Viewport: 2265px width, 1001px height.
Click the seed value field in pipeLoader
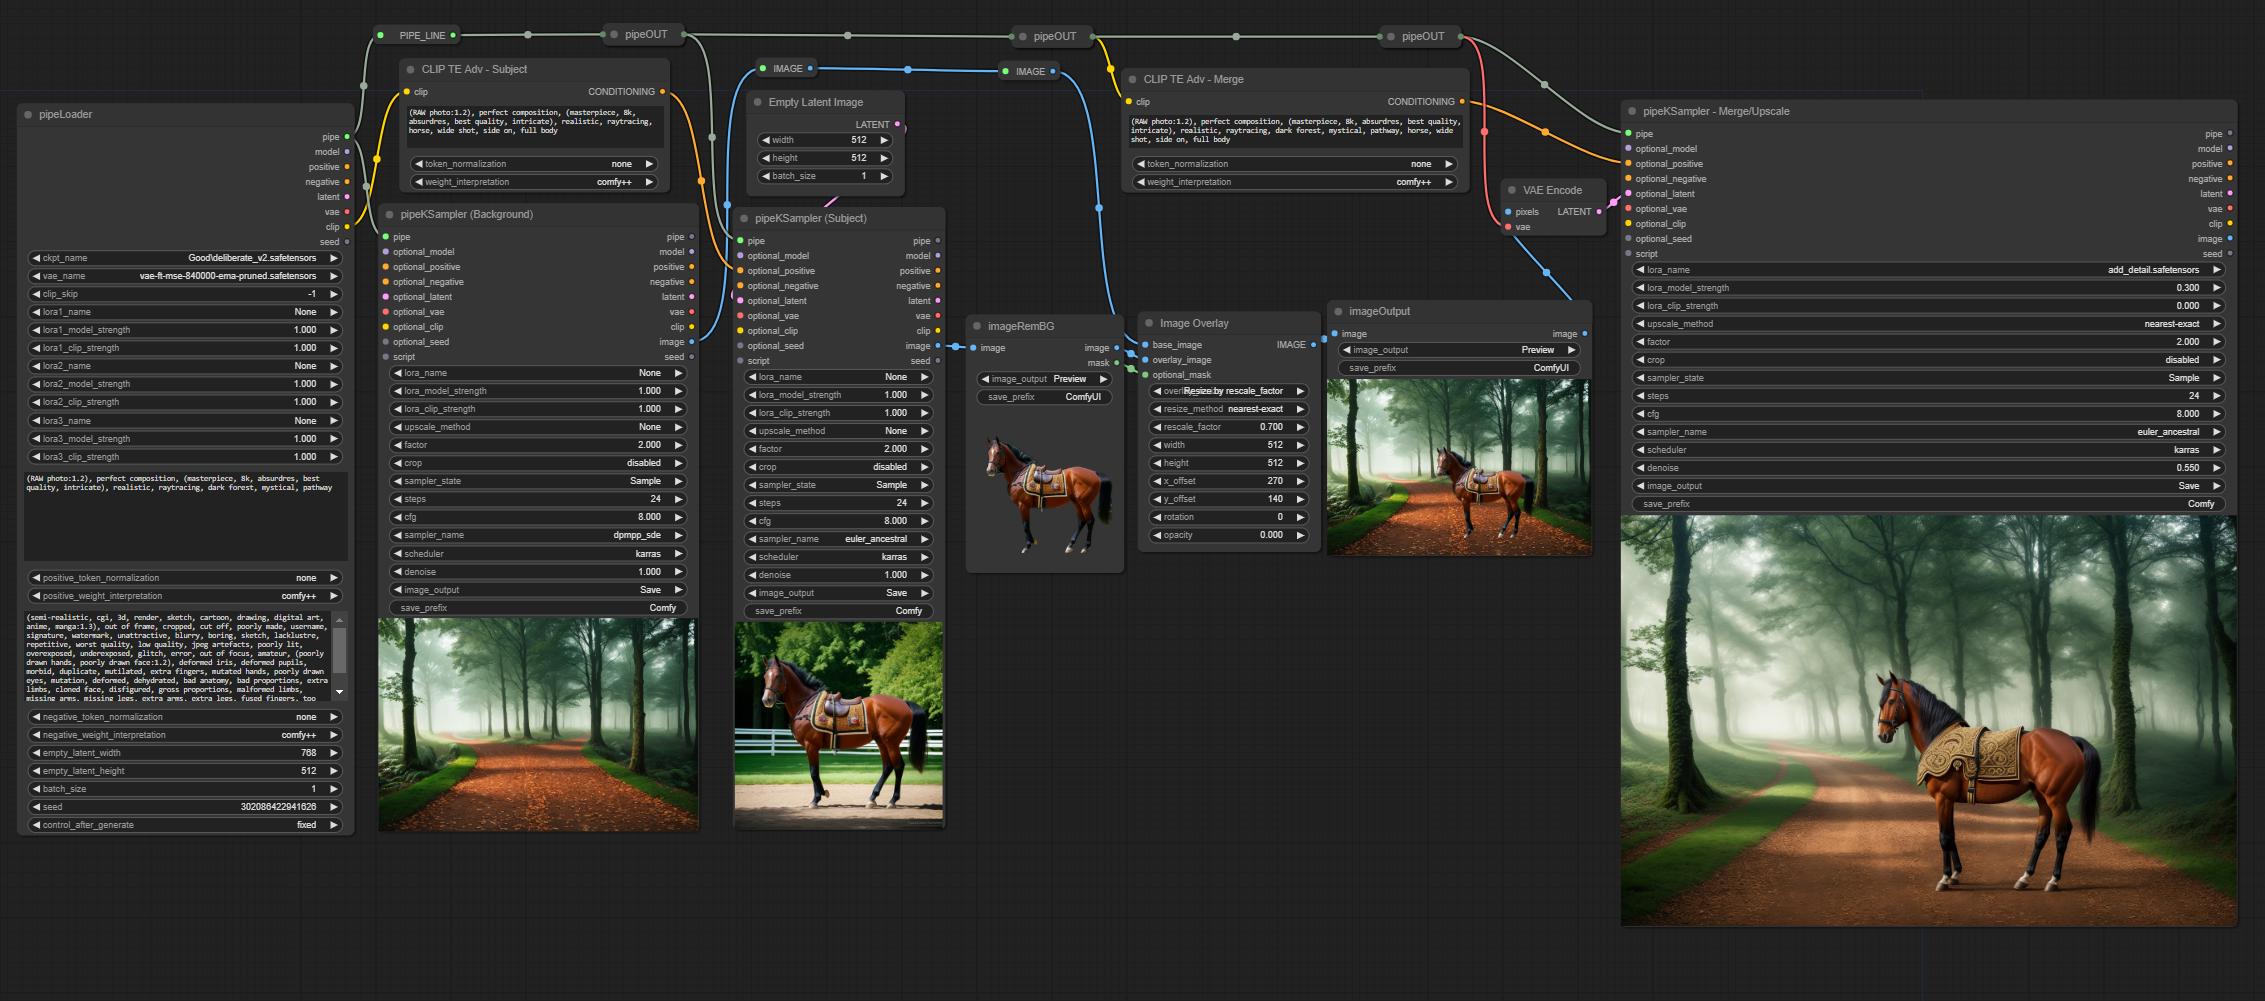click(x=185, y=807)
